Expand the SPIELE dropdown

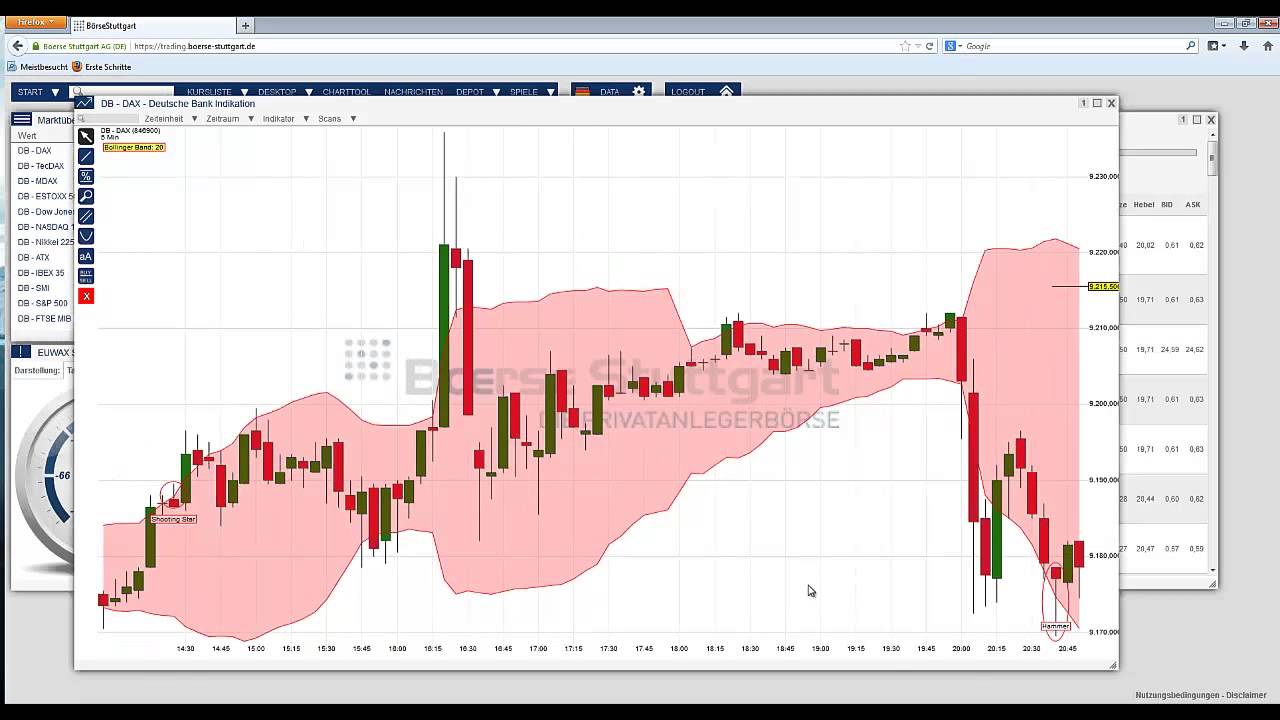[532, 92]
